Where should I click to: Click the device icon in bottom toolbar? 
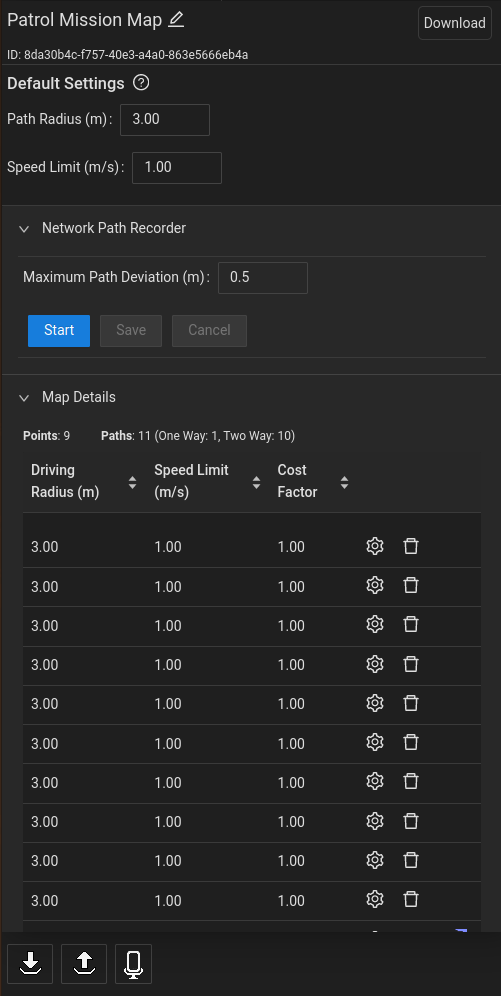(133, 964)
